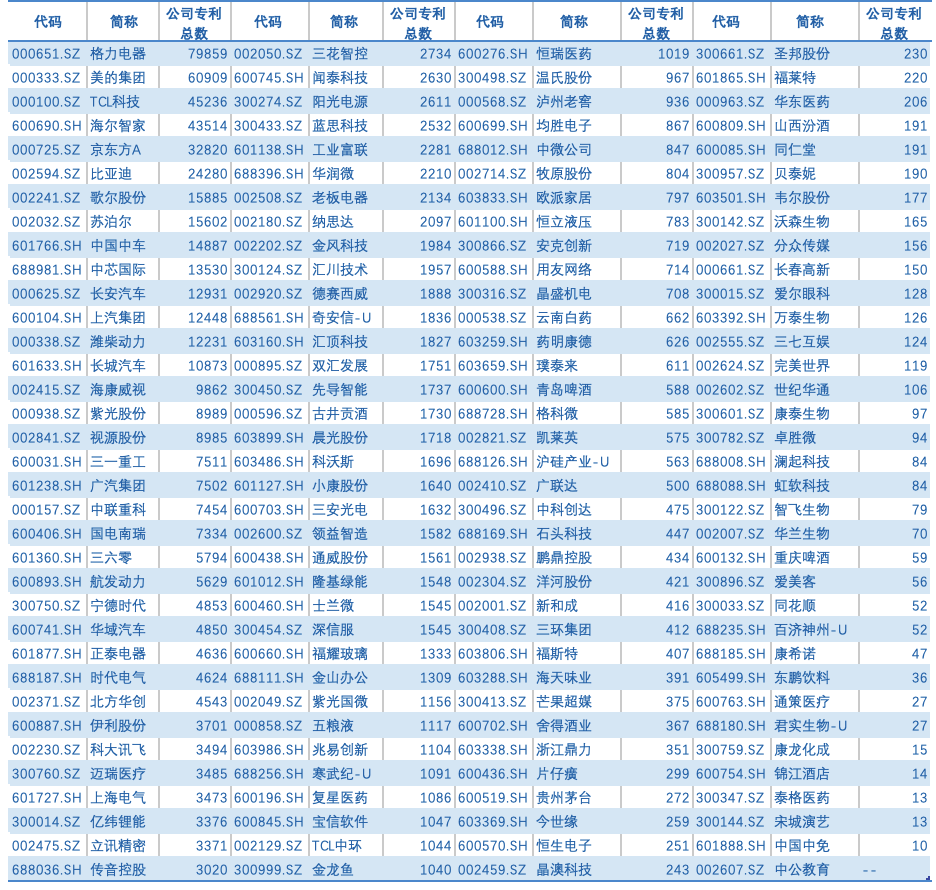Screen dimensions: 936x890
Task: Click the 阳光电源 cell
Action: 340,102
